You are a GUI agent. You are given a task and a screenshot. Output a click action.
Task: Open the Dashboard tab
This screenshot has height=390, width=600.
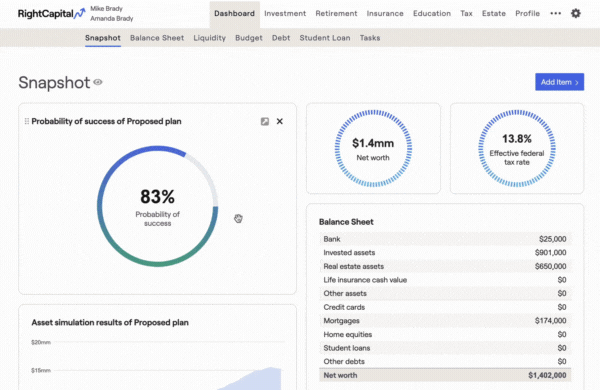point(234,13)
